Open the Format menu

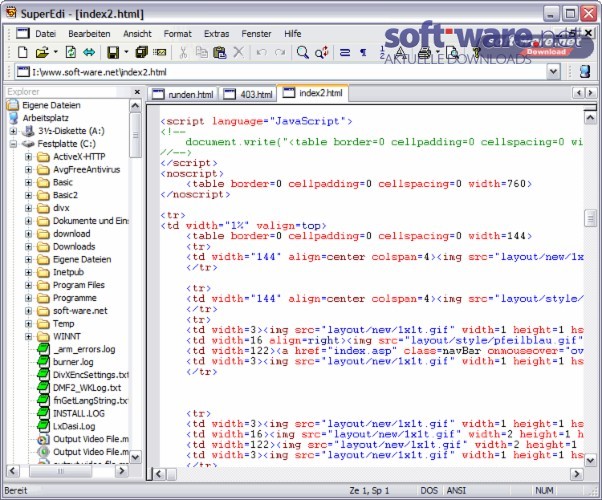click(177, 34)
